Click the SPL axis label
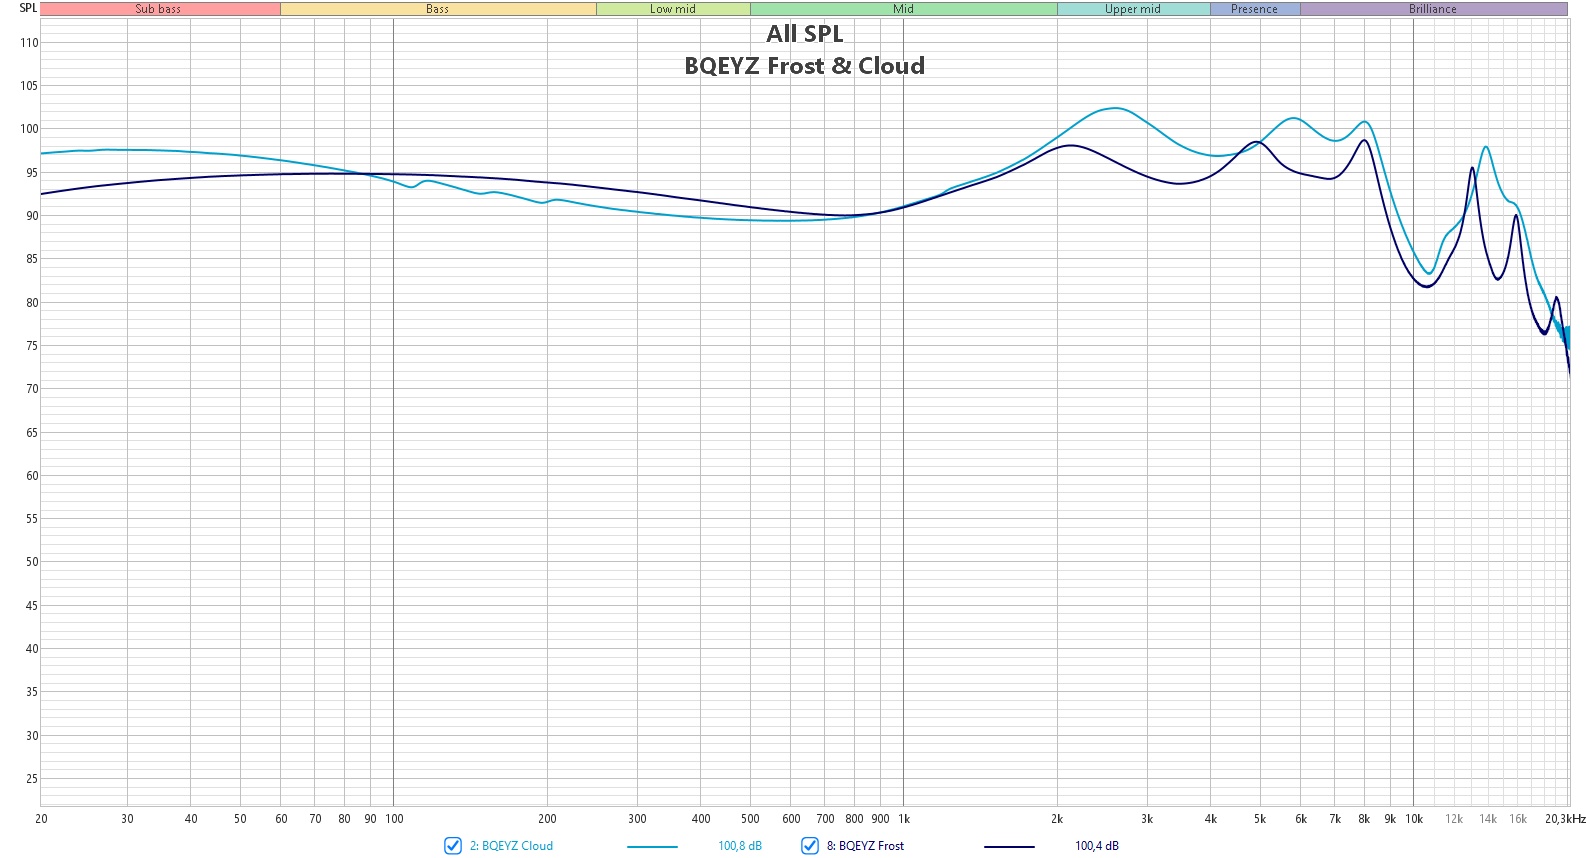The width and height of the screenshot is (1590, 858). pyautogui.click(x=28, y=8)
